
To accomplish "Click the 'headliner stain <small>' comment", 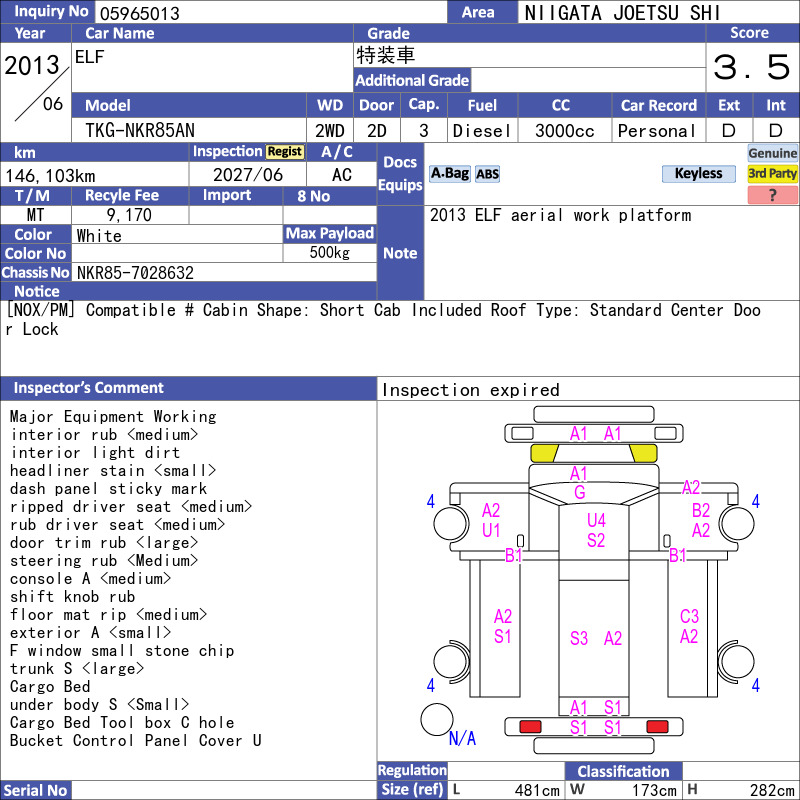I will click(x=113, y=470).
